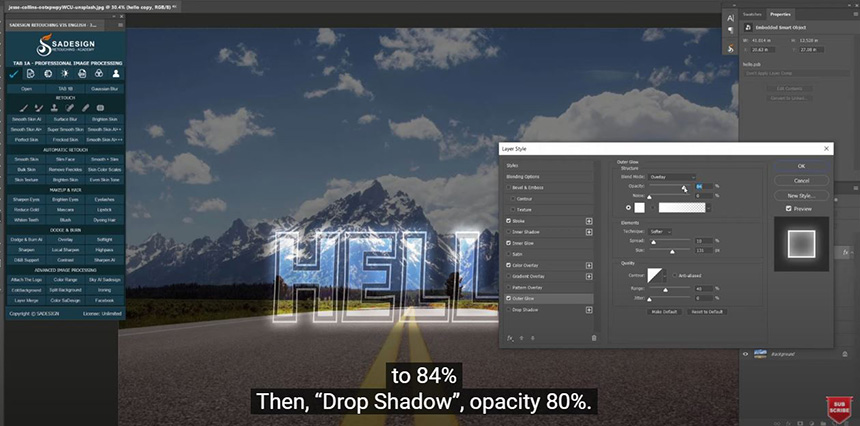Select the patch icon at end of RETOUCH row
The image size is (860, 426).
(100, 108)
